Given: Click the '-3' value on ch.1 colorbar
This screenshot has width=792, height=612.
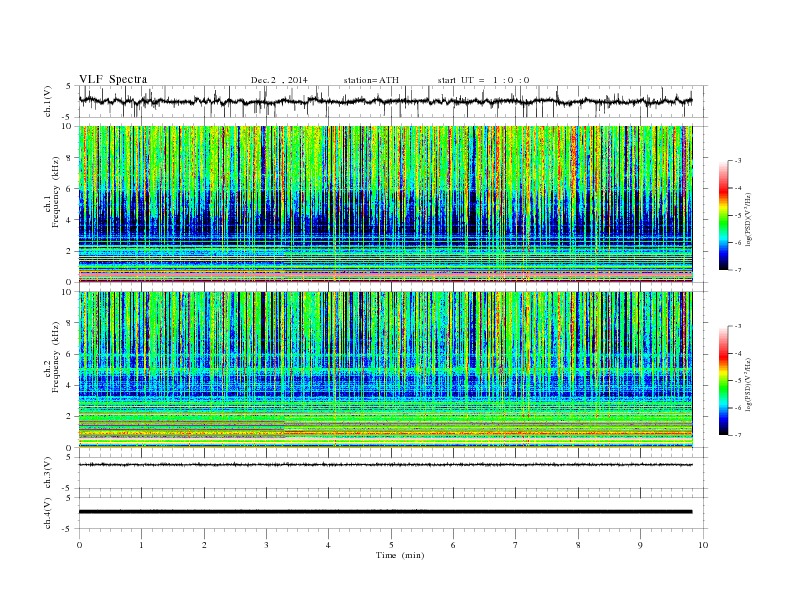Looking at the screenshot, I should tap(737, 161).
